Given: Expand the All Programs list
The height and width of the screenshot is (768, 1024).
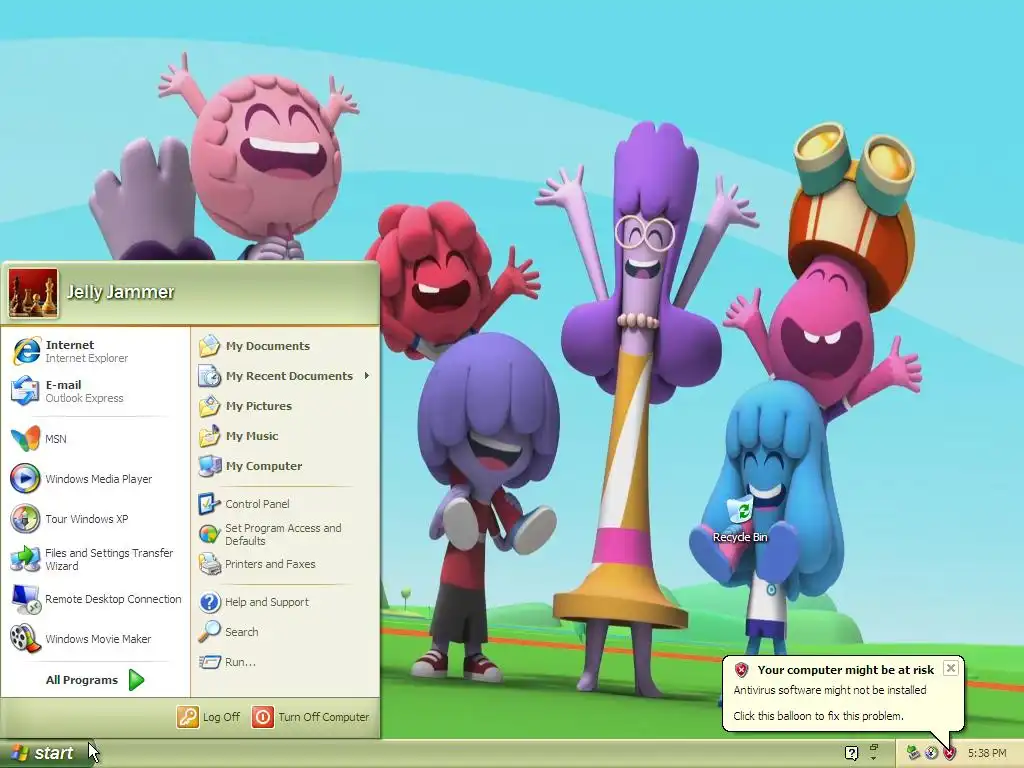Looking at the screenshot, I should click(x=95, y=680).
